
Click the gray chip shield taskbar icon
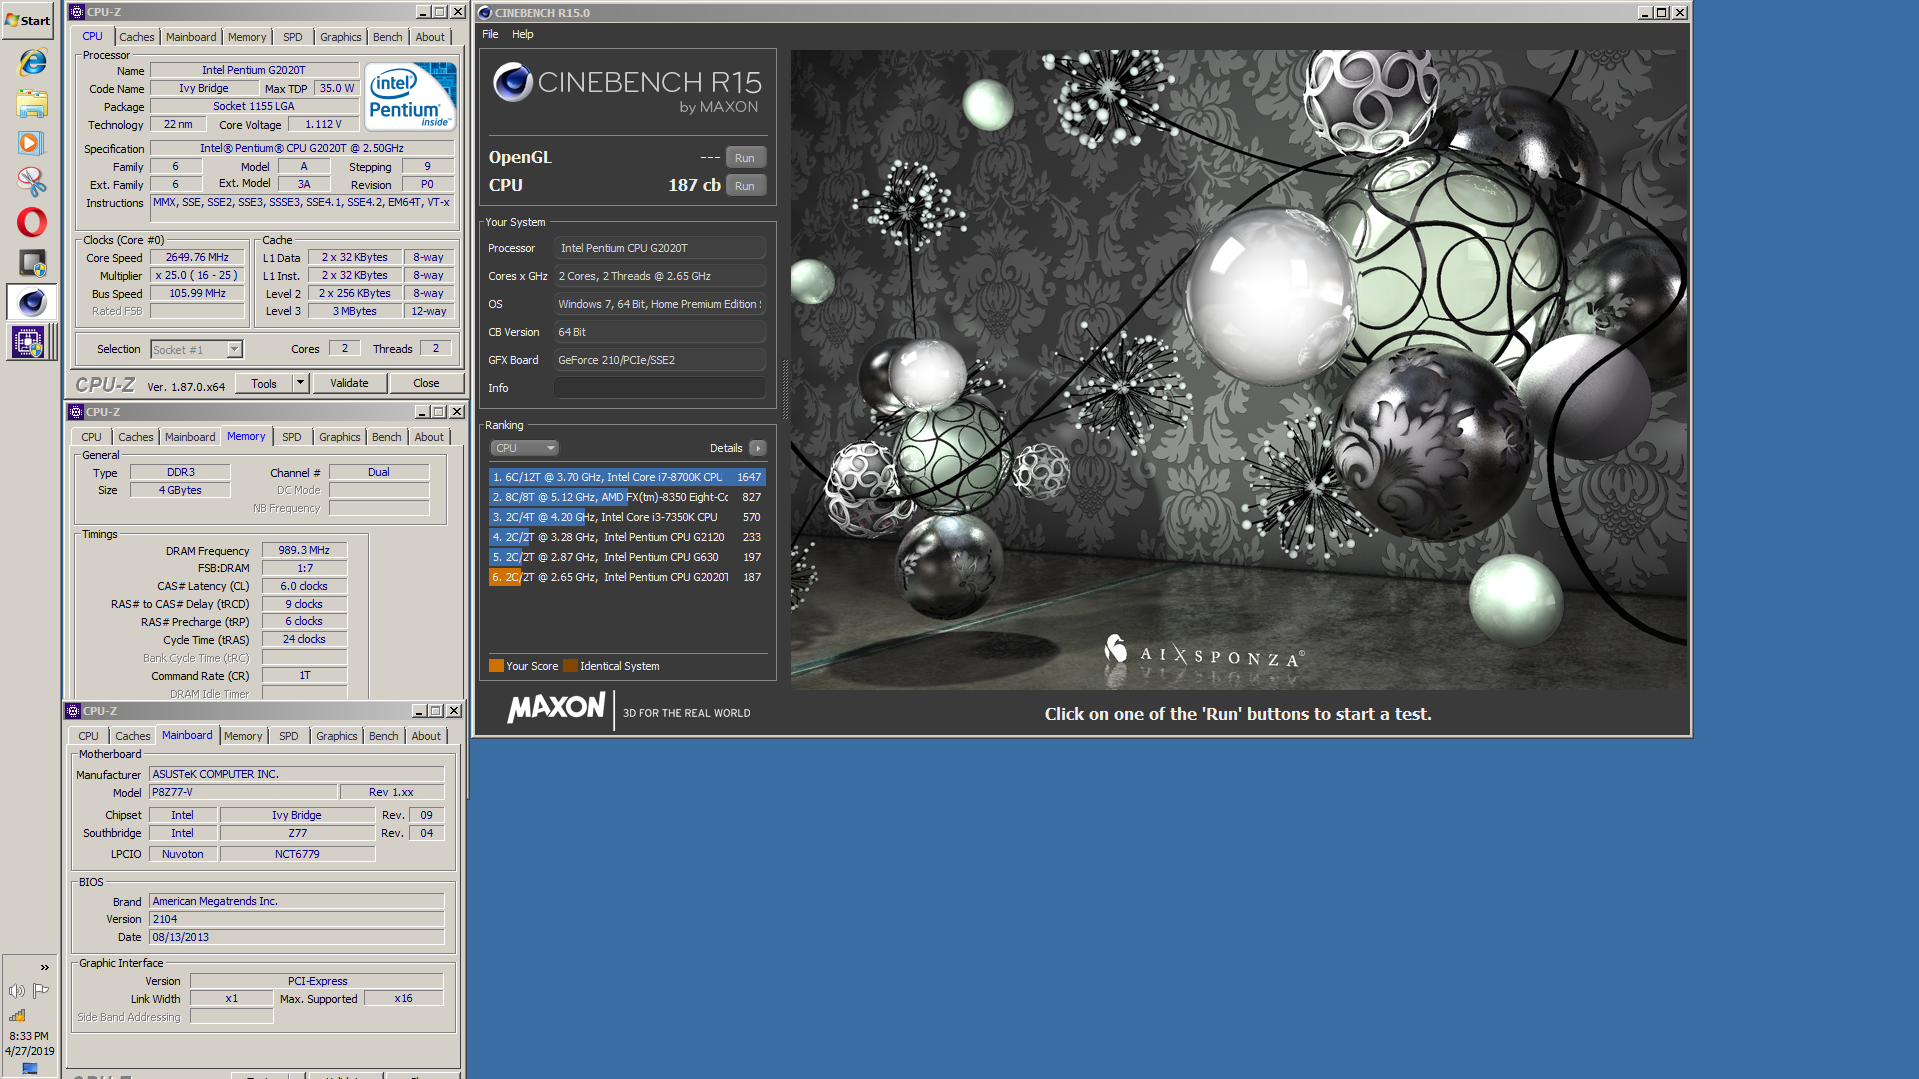(32, 262)
